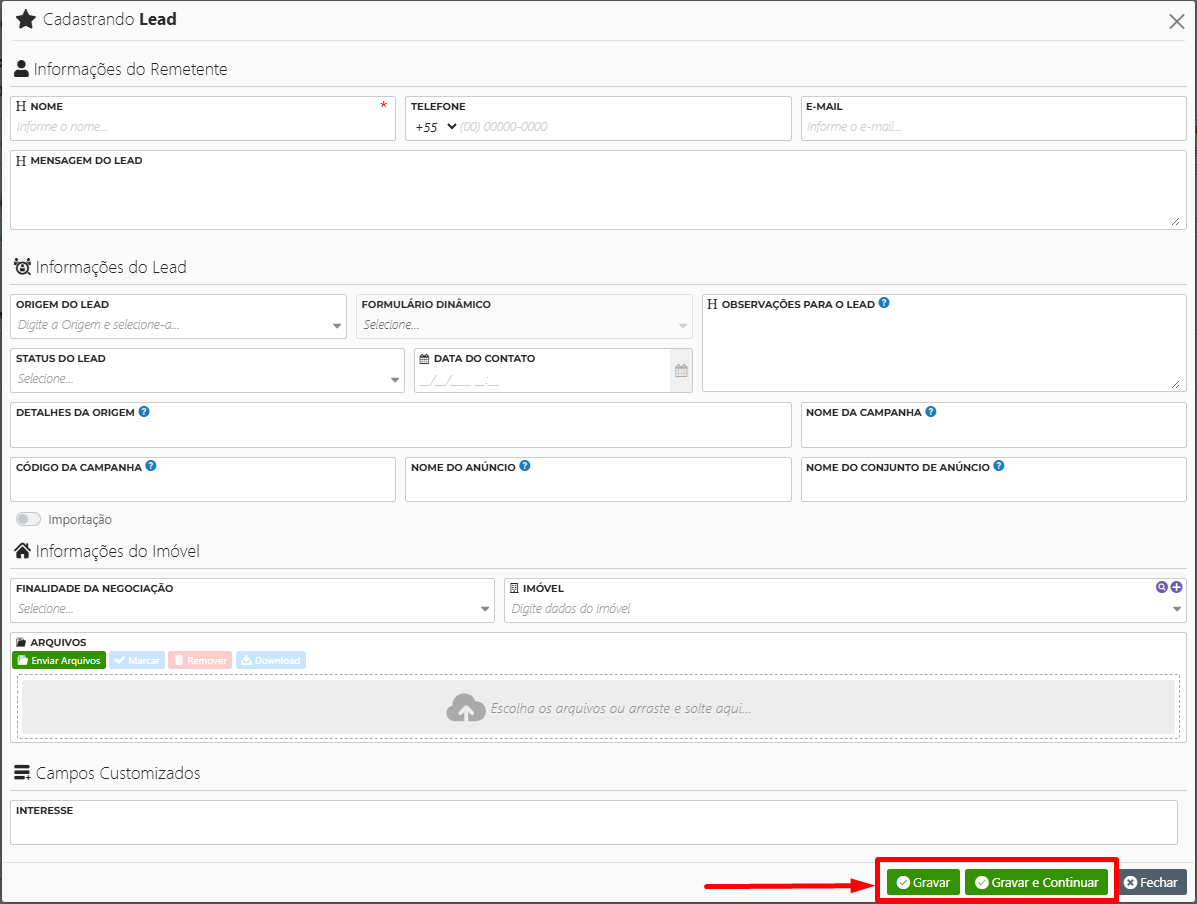1197x904 pixels.
Task: Click help icon beside Código da Campanha
Action: coord(151,466)
